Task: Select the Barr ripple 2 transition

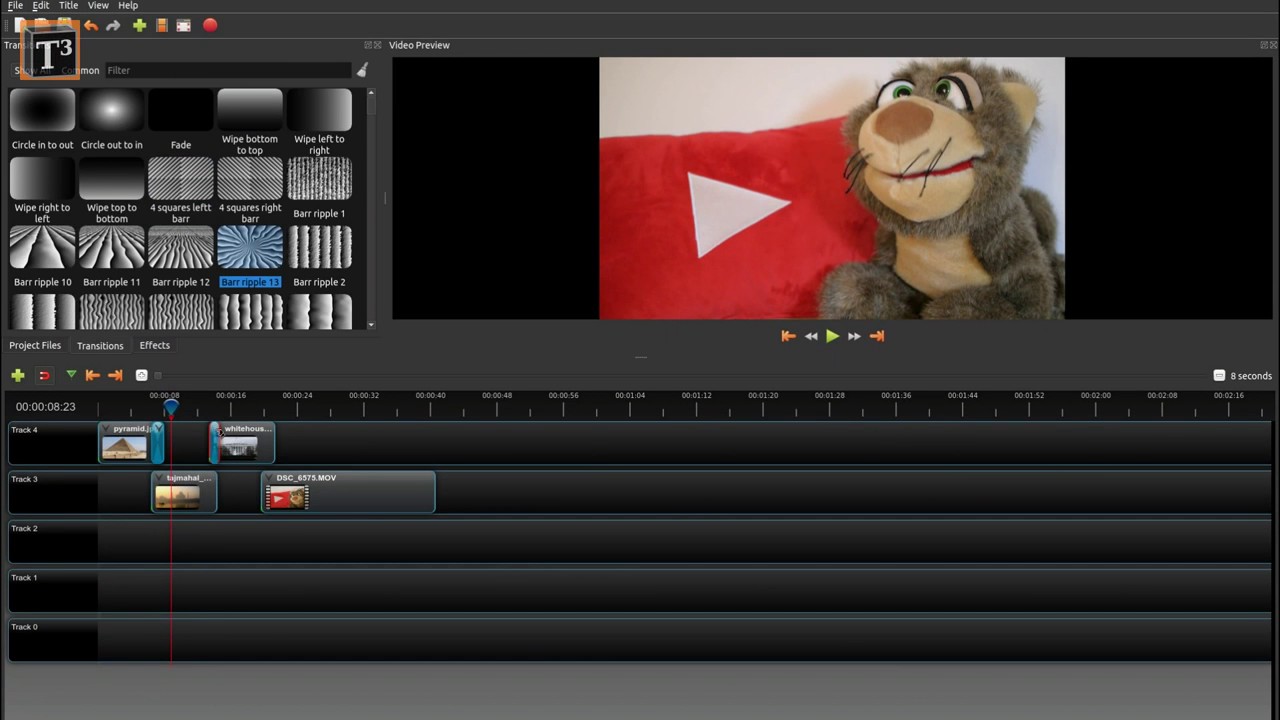Action: tap(319, 257)
